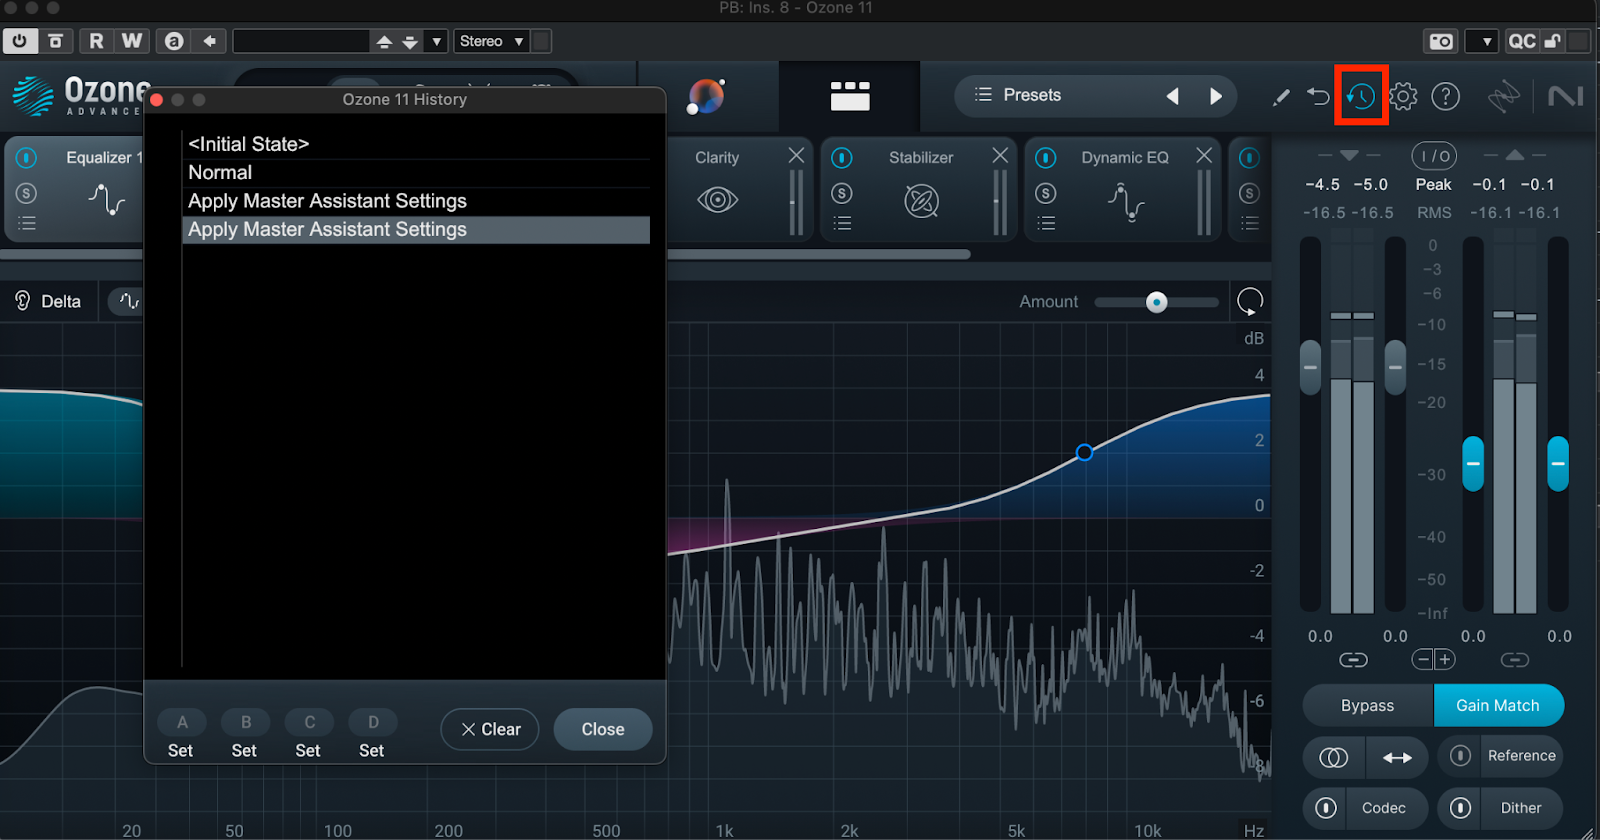Toggle the Codec power button
Image resolution: width=1600 pixels, height=840 pixels.
pyautogui.click(x=1326, y=808)
